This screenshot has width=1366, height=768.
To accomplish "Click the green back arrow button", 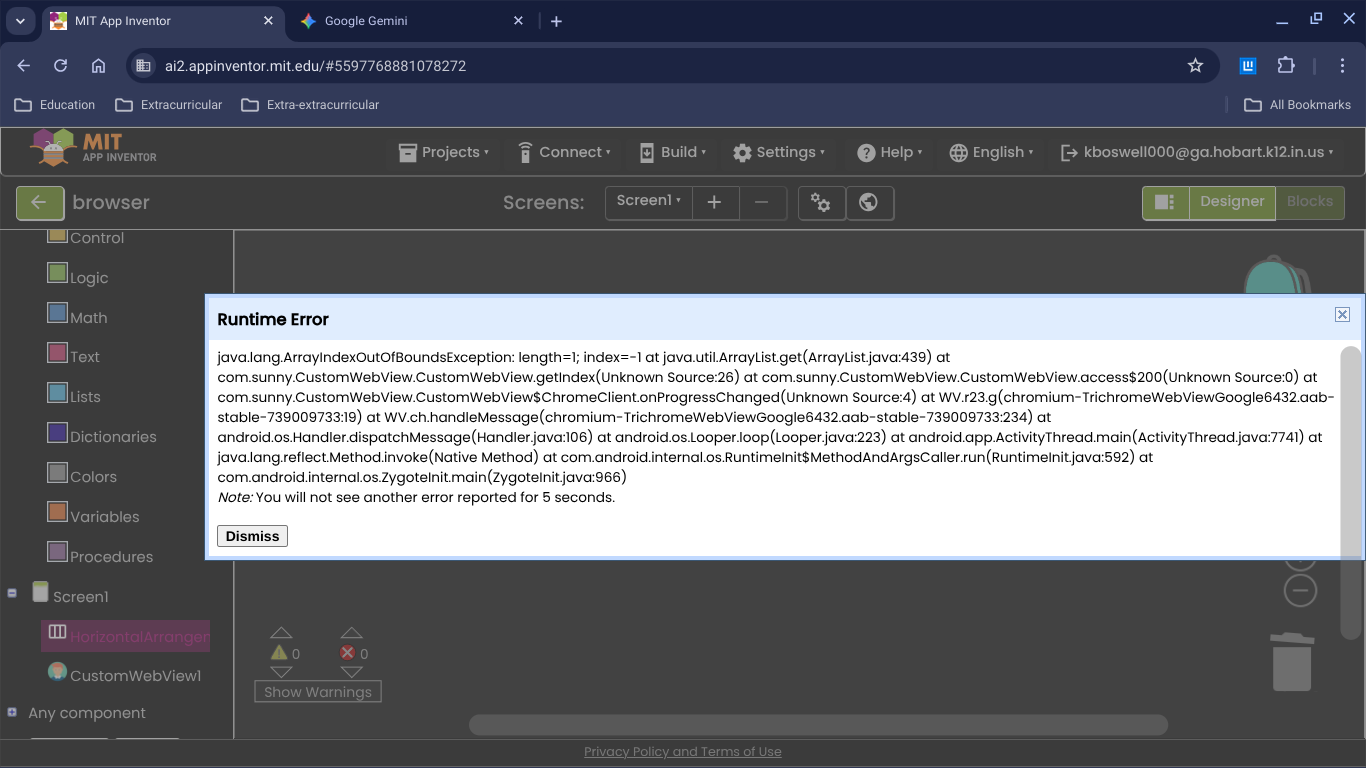I will click(40, 203).
